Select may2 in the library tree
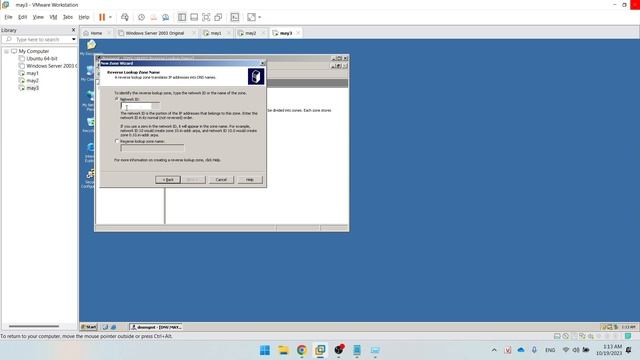This screenshot has height=360, width=640. click(32, 81)
